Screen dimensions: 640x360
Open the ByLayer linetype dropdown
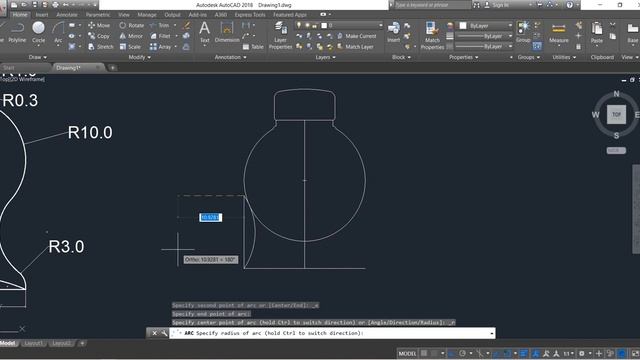coord(510,47)
